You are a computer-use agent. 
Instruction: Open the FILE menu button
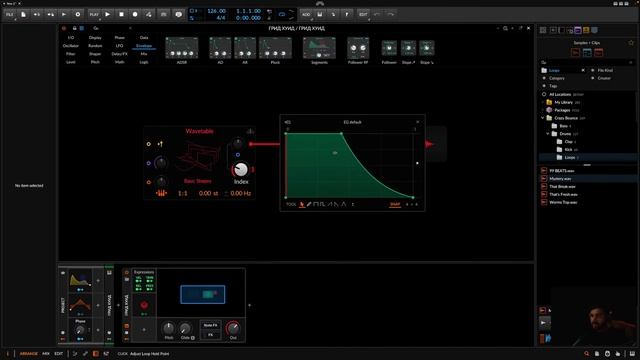click(9, 14)
